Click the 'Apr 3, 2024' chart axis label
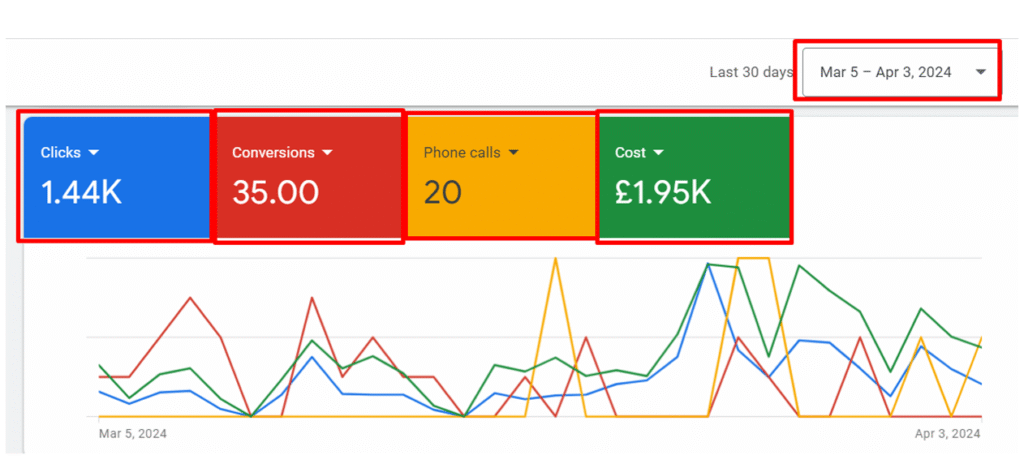 pyautogui.click(x=948, y=434)
